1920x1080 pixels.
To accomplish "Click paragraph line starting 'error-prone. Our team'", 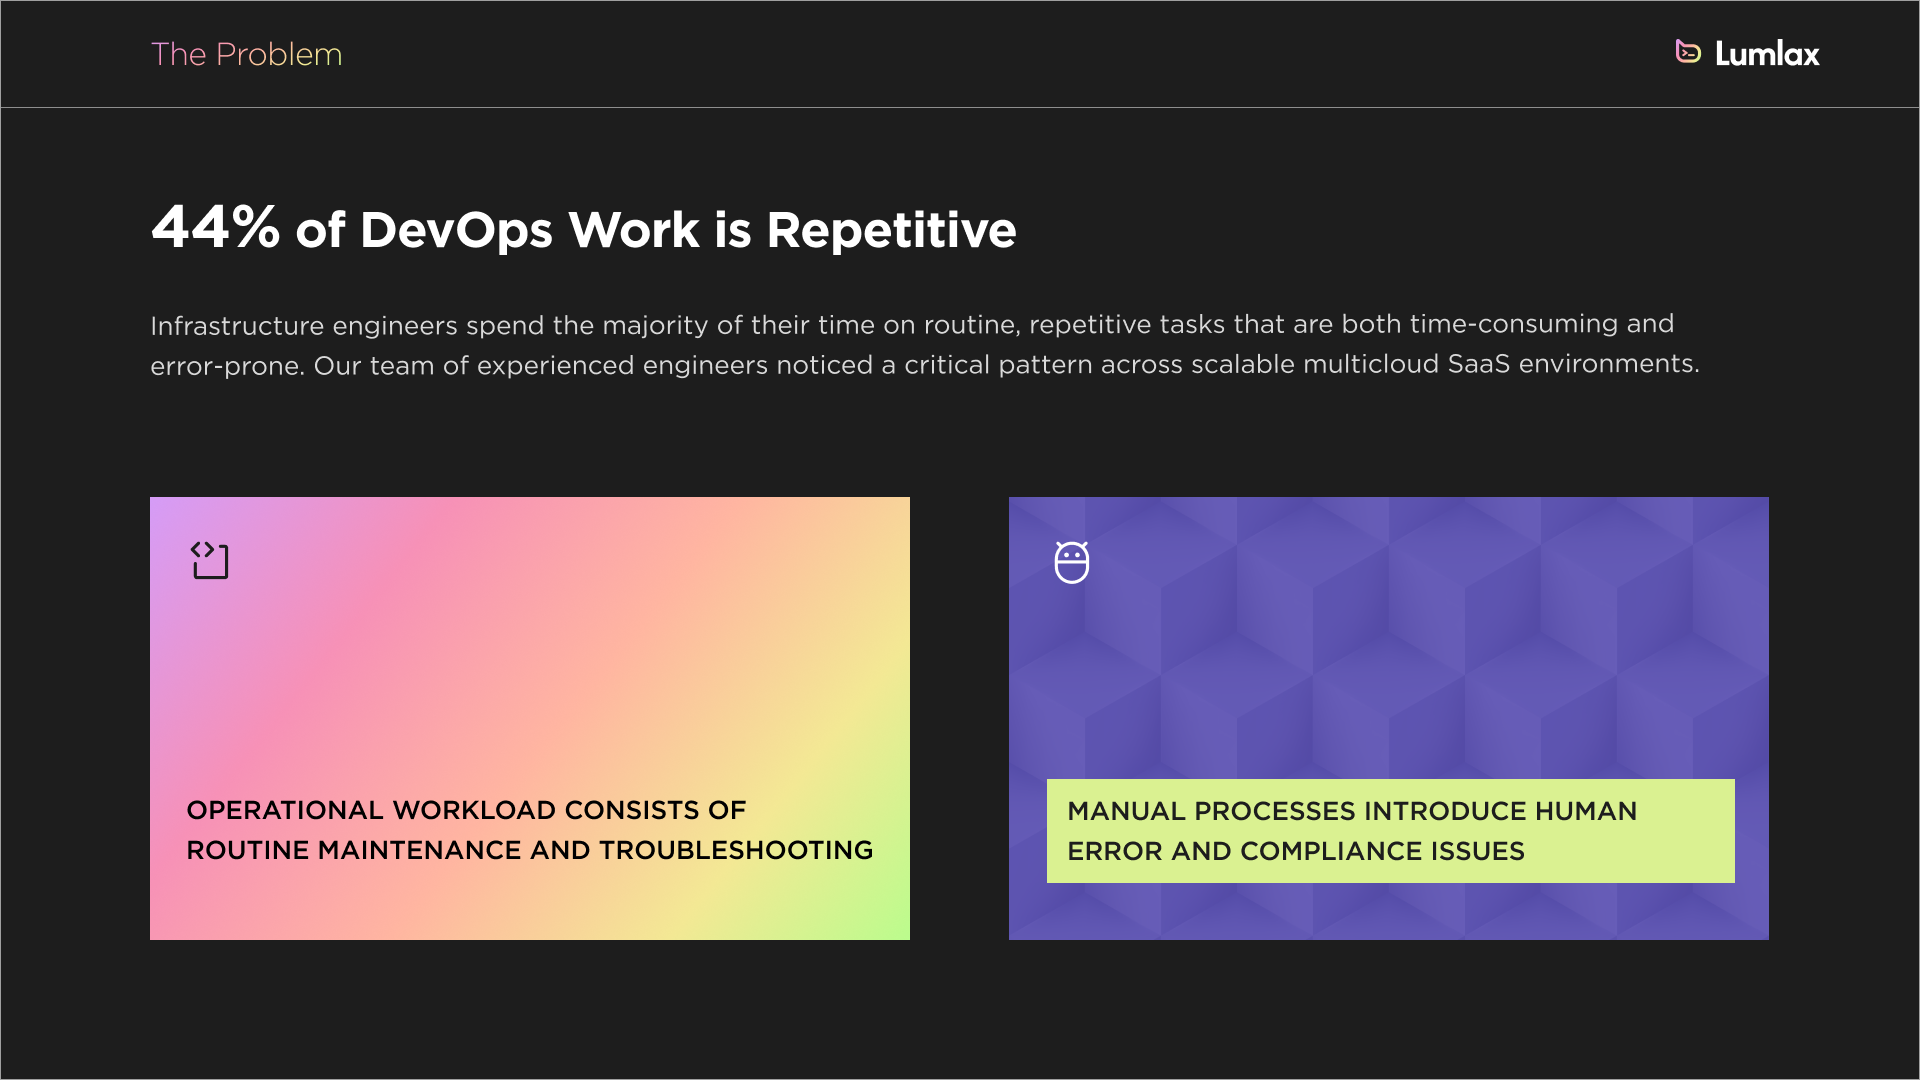I will click(924, 365).
